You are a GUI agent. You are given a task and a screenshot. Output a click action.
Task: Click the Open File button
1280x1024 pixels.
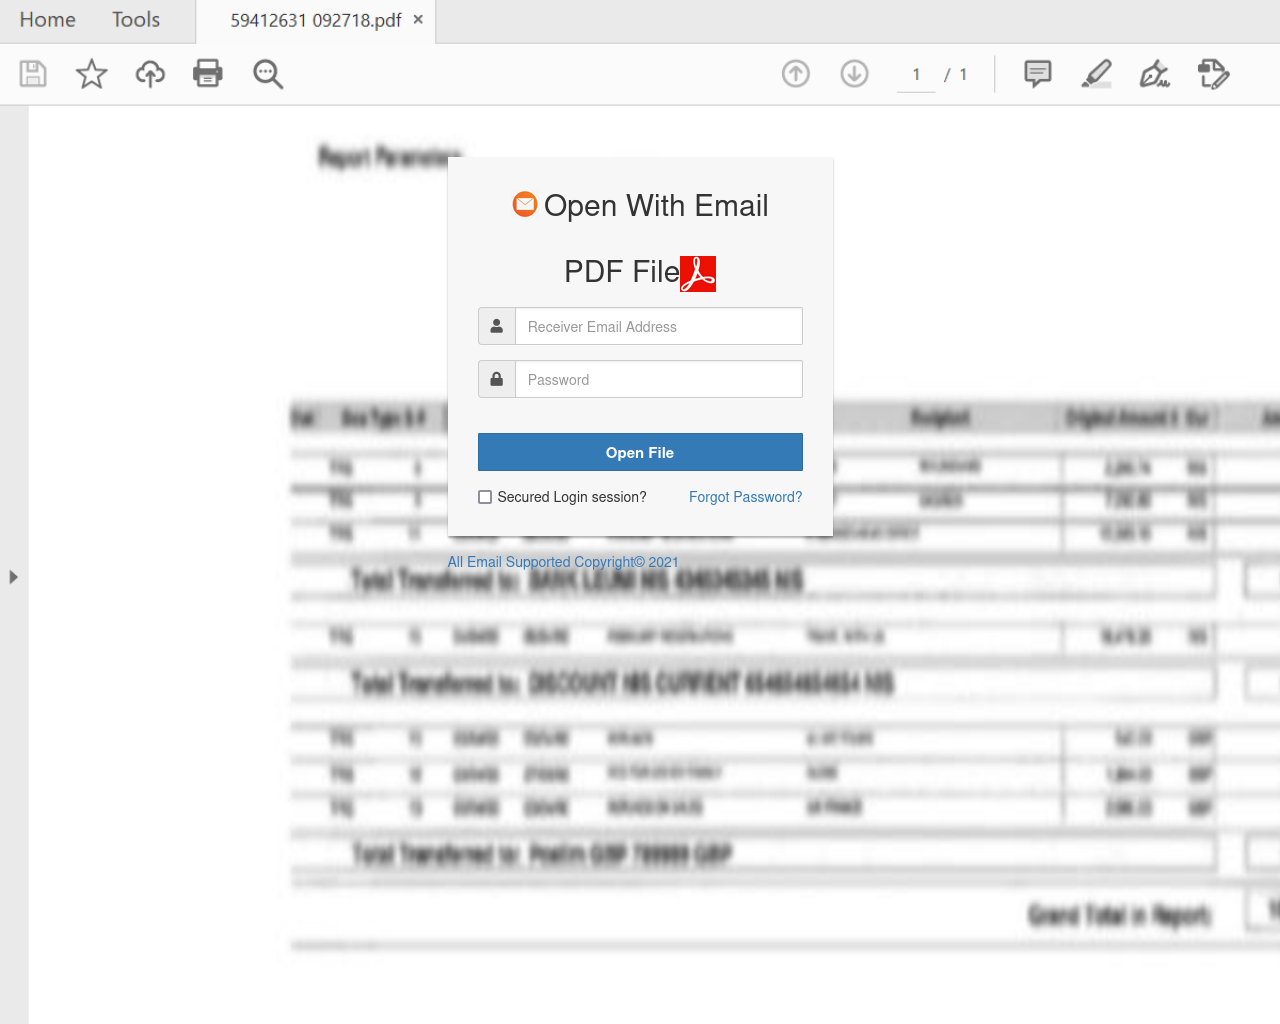[x=640, y=452]
